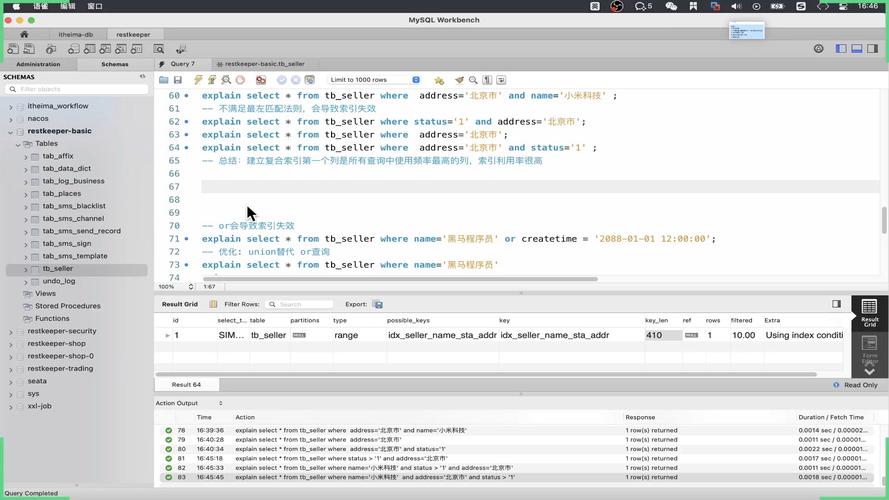Screen dimensions: 889x500
Task: Toggle the right sidebar panel visibility
Action: [x=873, y=49]
